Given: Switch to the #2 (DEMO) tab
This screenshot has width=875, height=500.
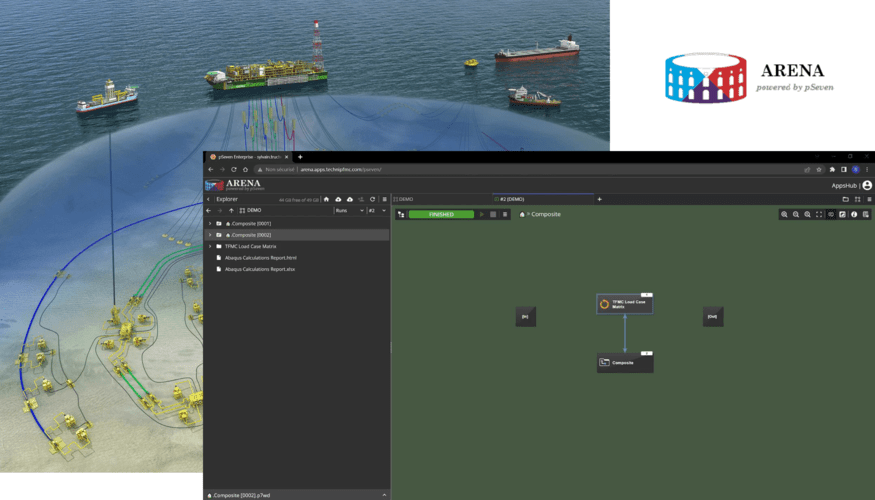Looking at the screenshot, I should coord(542,199).
